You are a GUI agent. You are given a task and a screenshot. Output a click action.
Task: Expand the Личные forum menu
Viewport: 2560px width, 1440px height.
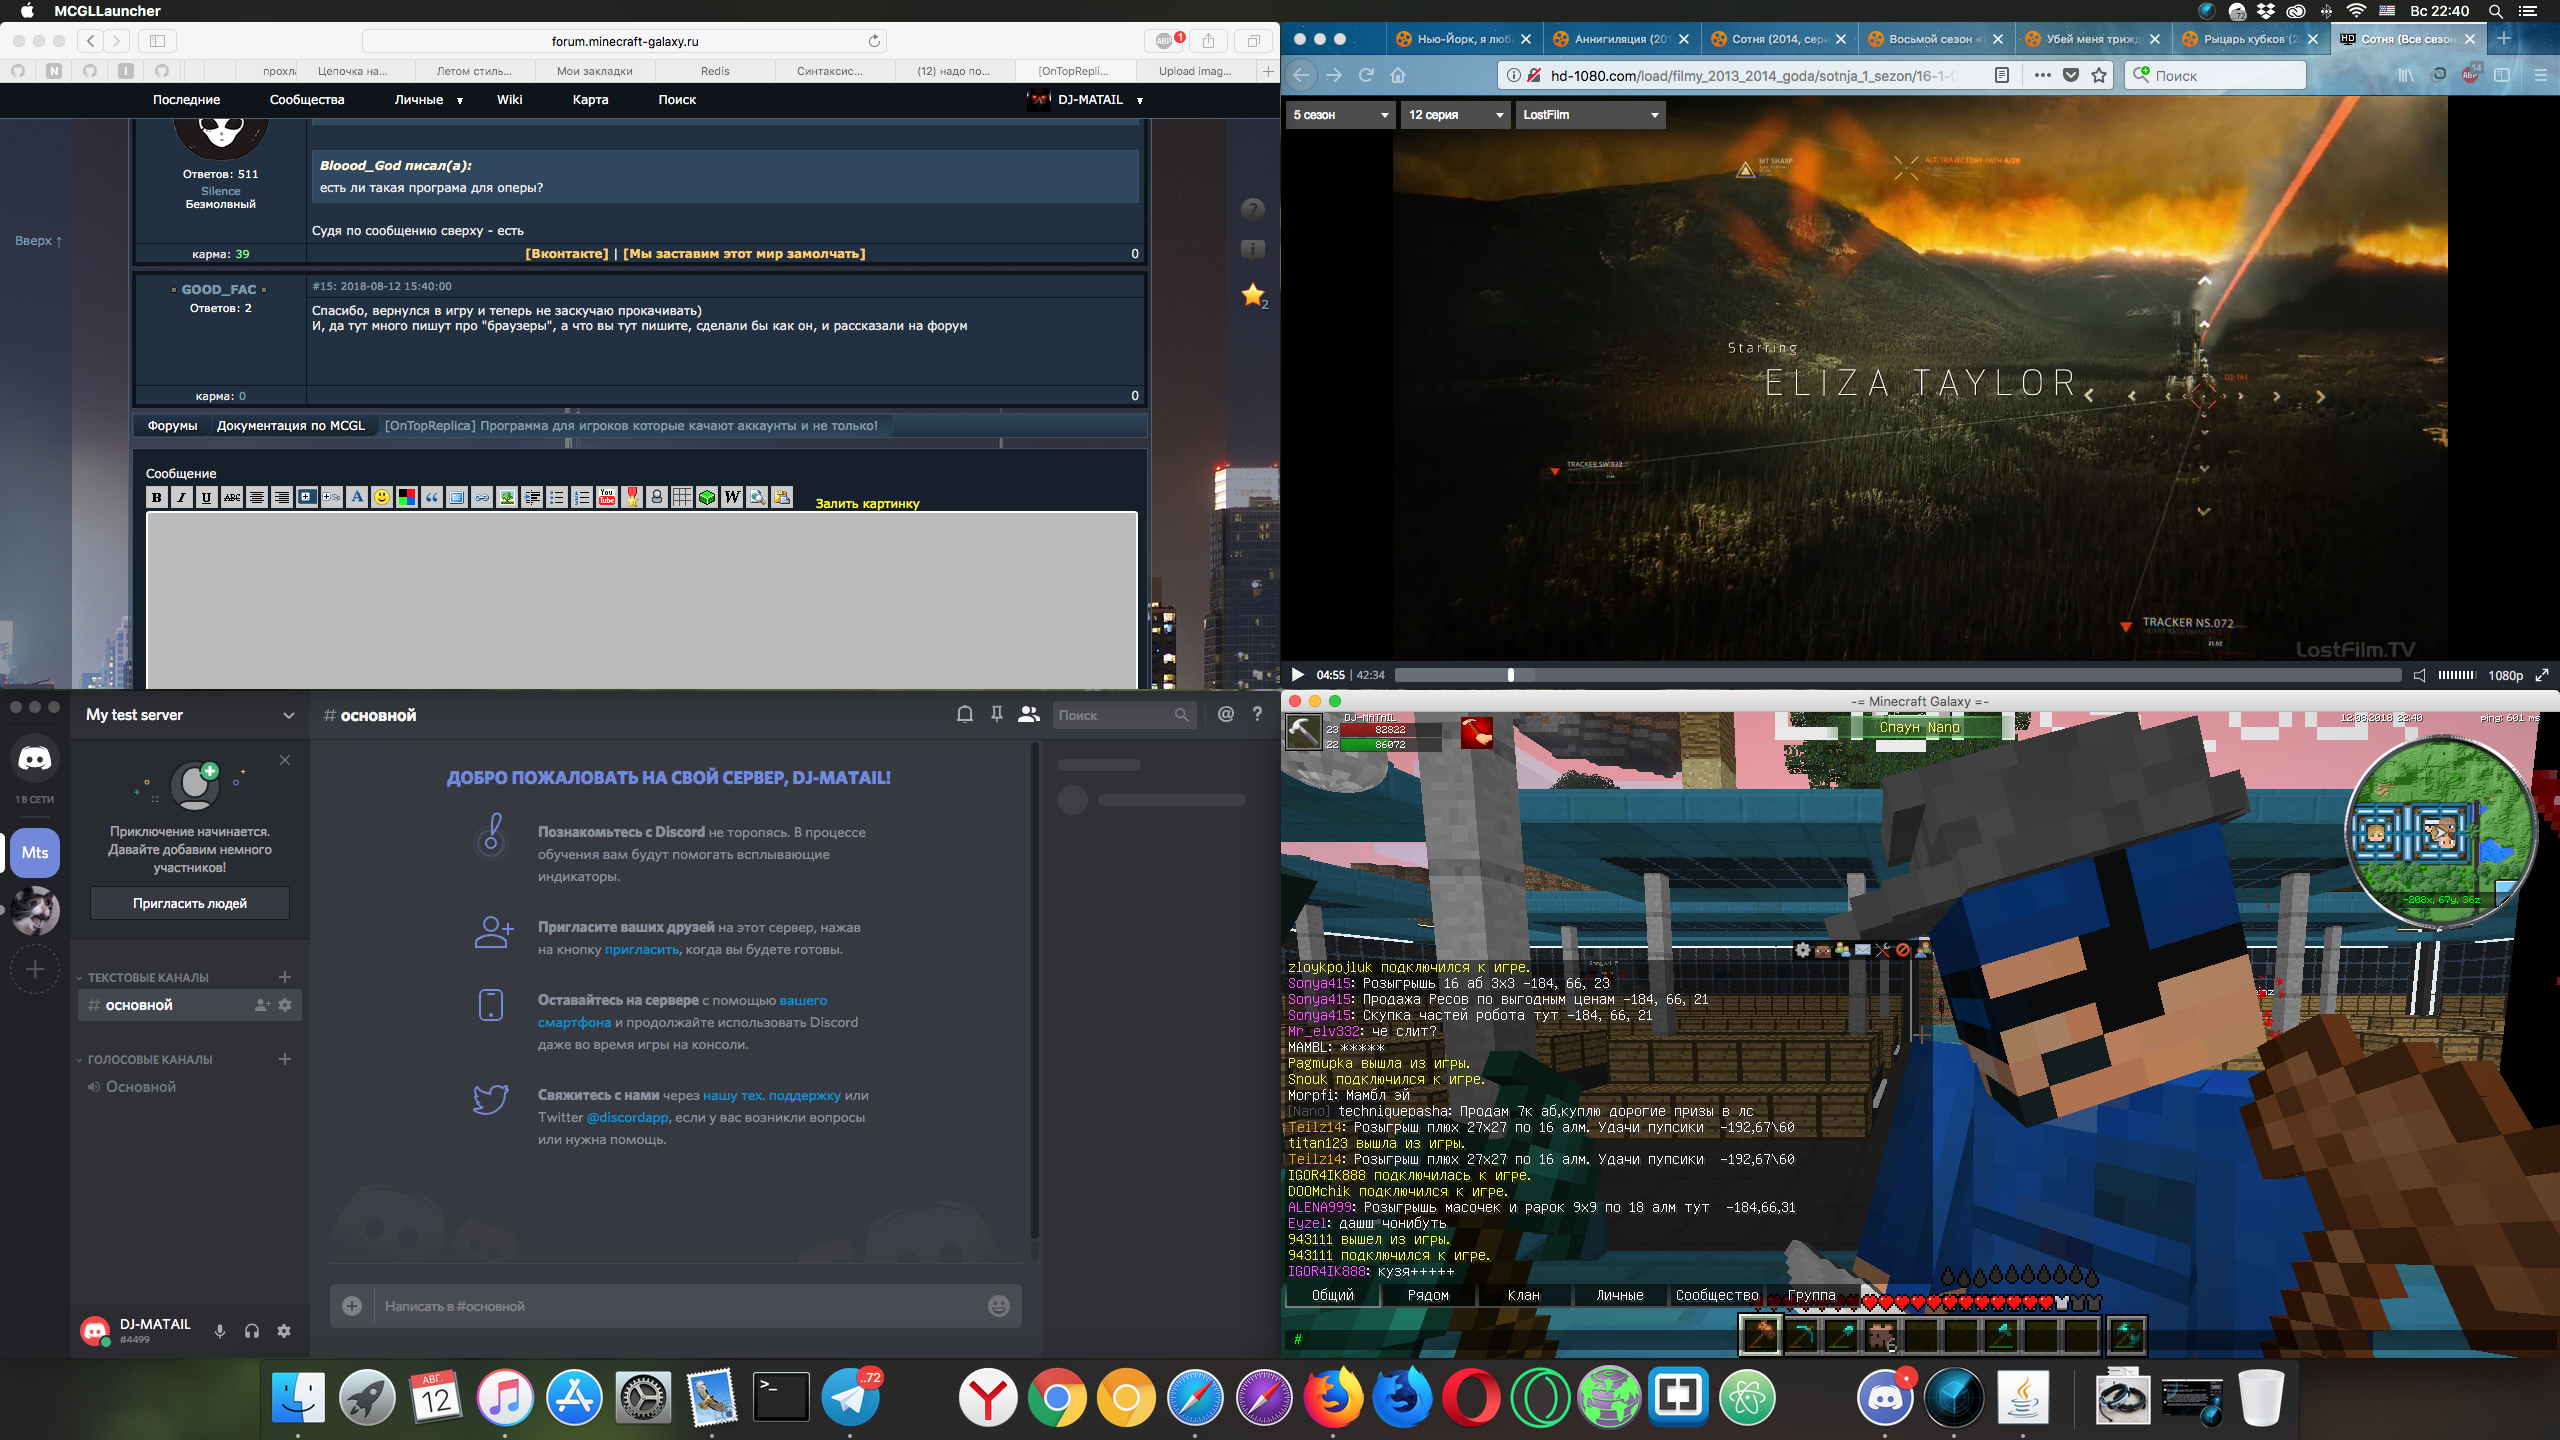(428, 100)
